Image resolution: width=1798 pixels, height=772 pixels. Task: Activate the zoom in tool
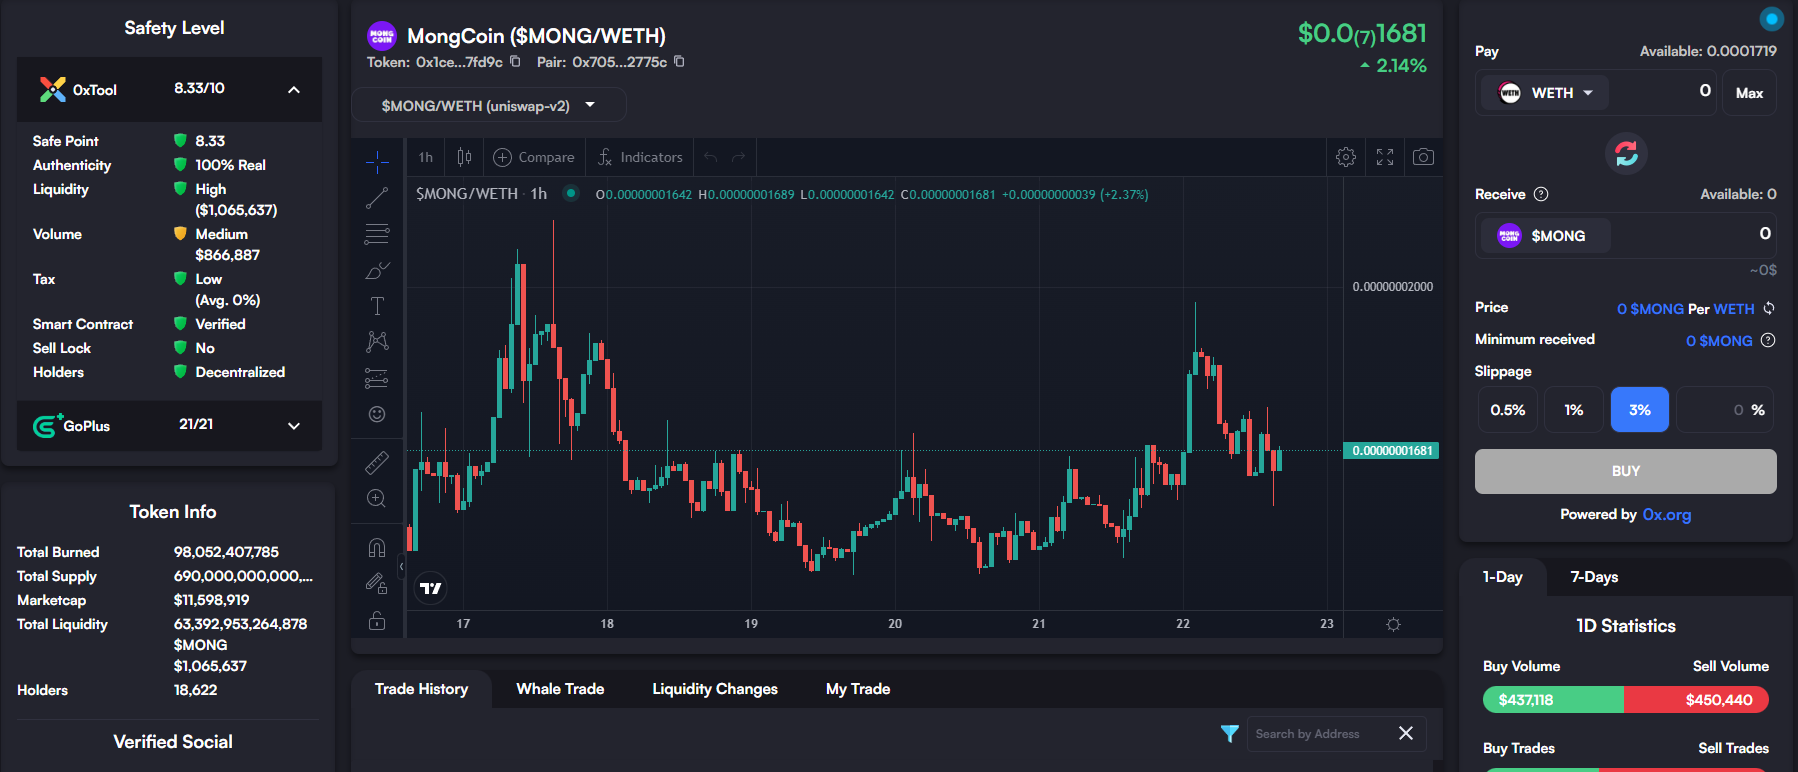(377, 498)
